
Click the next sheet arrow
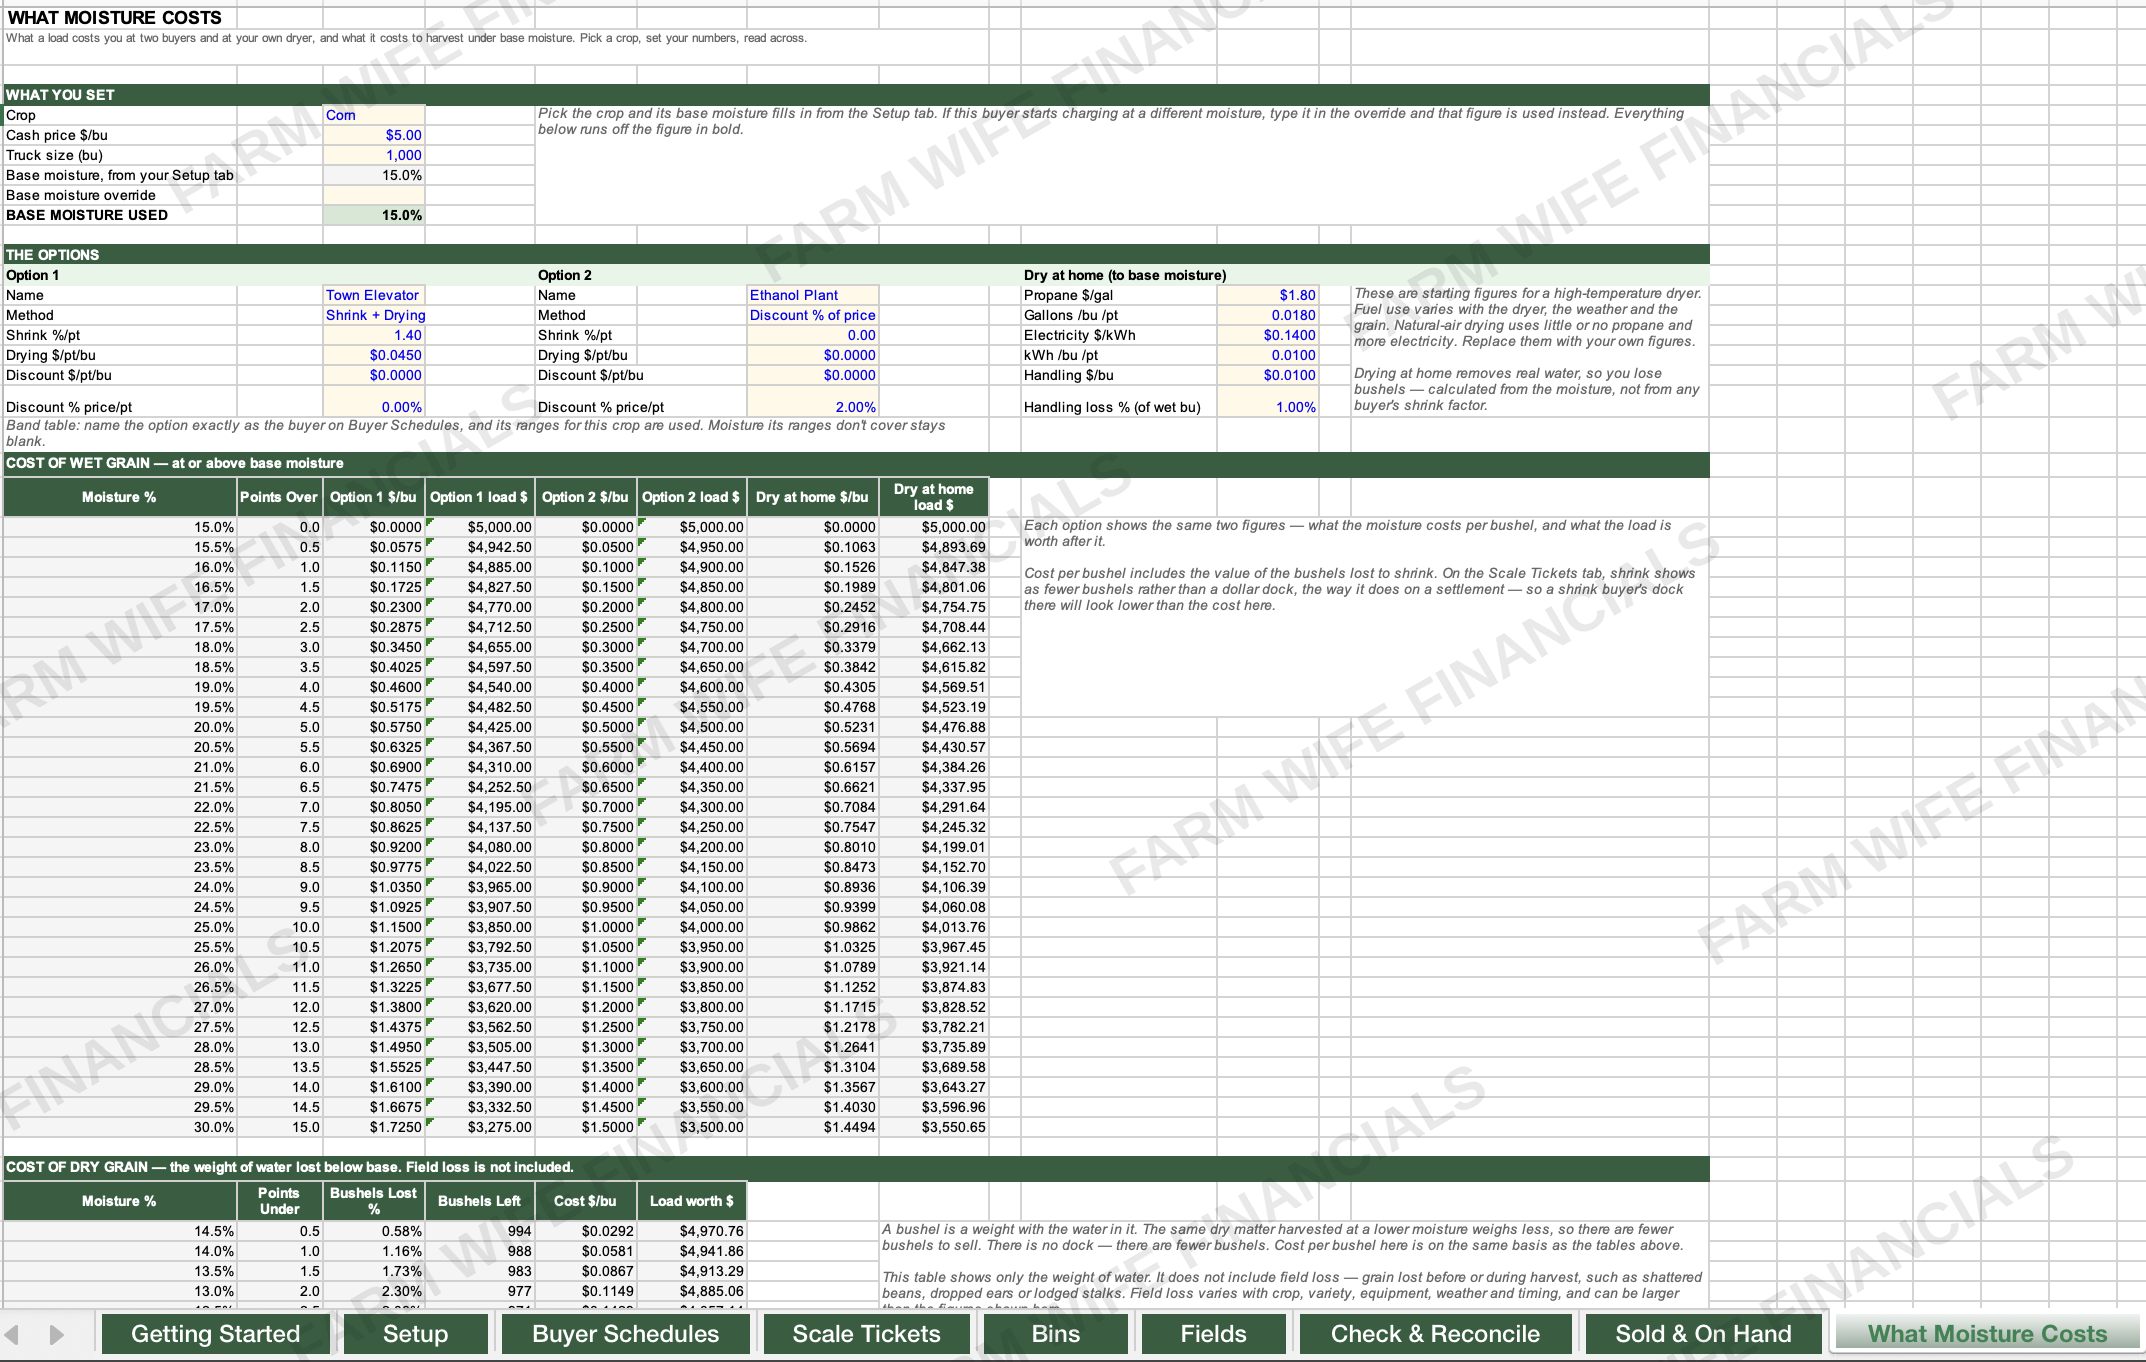[57, 1335]
